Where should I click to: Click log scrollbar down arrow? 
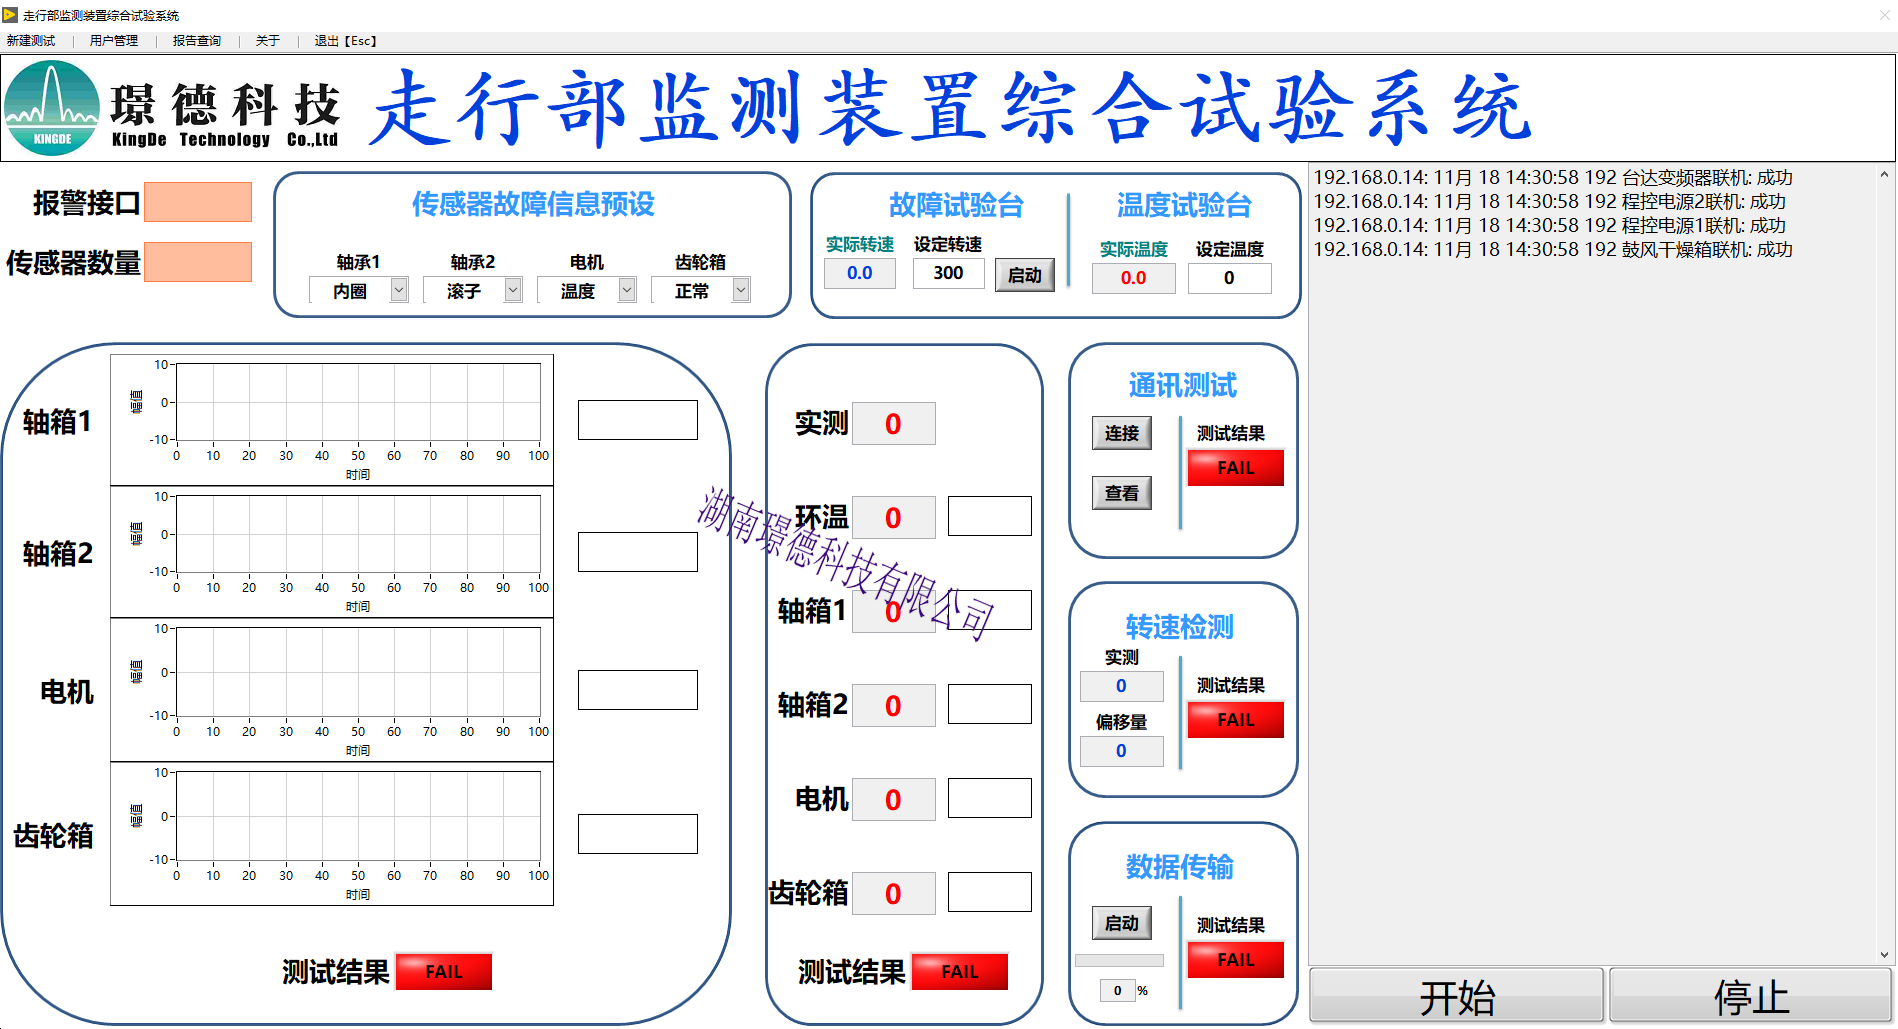[x=1885, y=955]
